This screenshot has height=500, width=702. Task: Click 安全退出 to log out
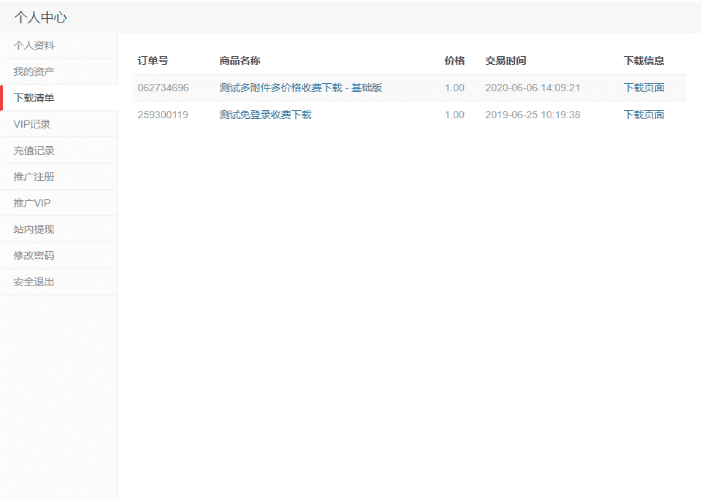tap(34, 282)
